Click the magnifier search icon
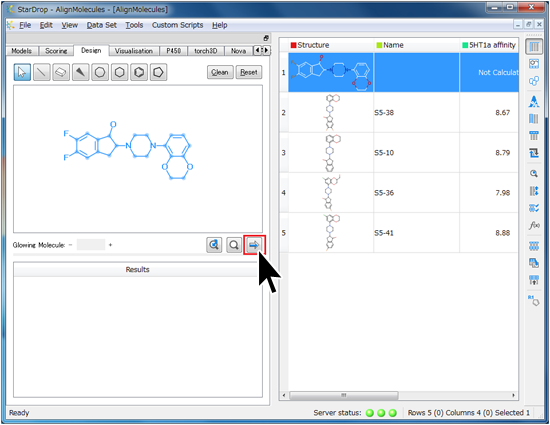The width and height of the screenshot is (550, 425). click(x=234, y=245)
